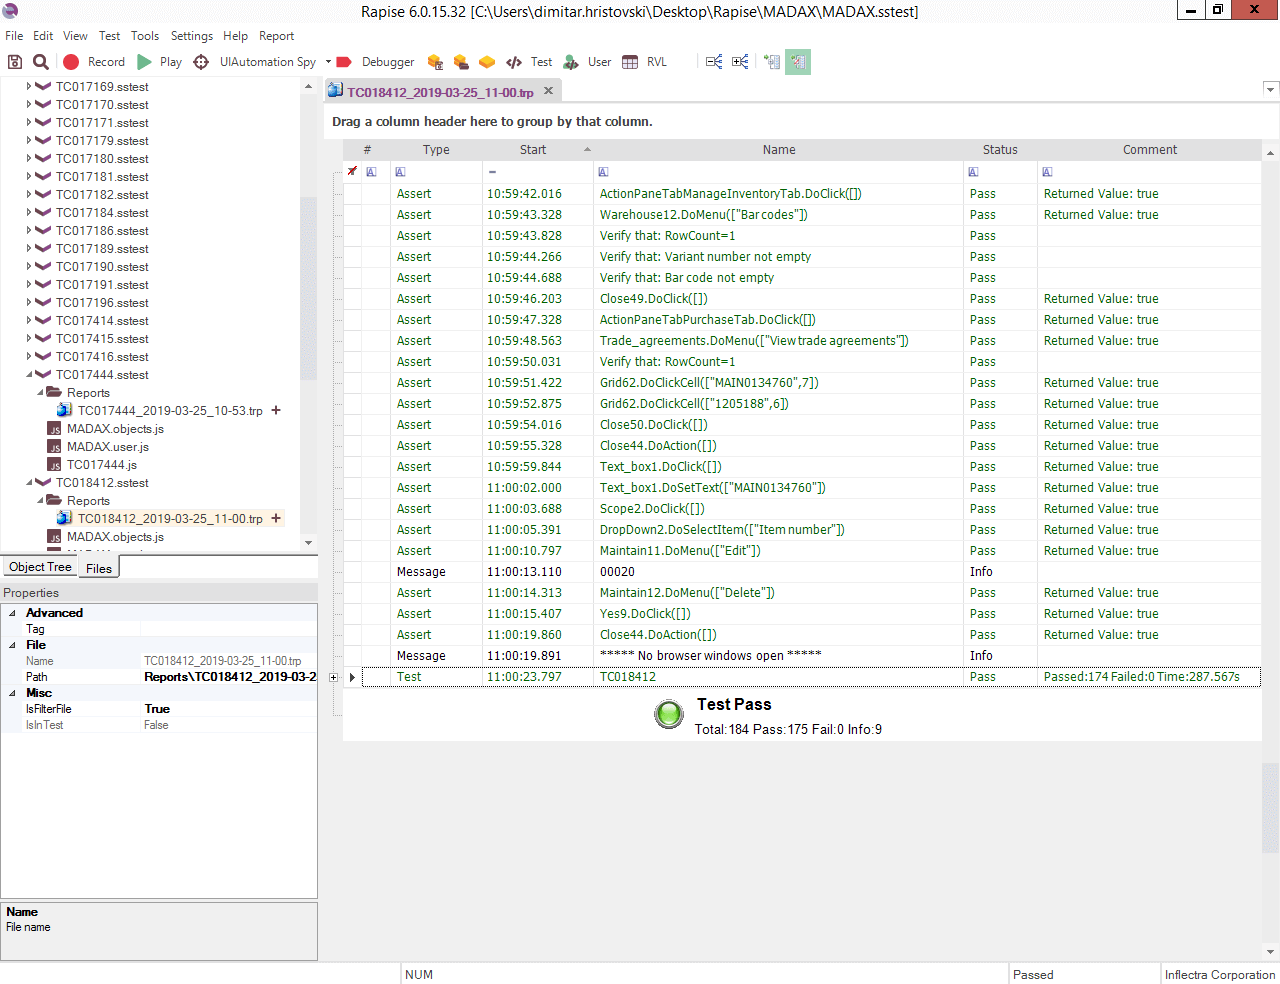Click the IsFilterFile property value True
The image size is (1280, 984).
[230, 709]
